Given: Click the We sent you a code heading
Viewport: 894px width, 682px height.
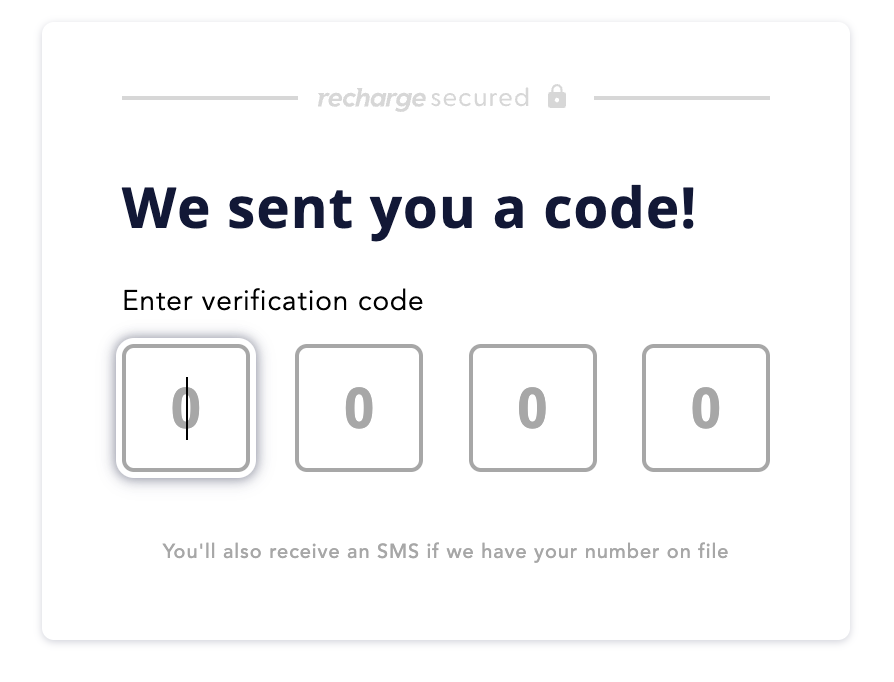Looking at the screenshot, I should coord(409,210).
